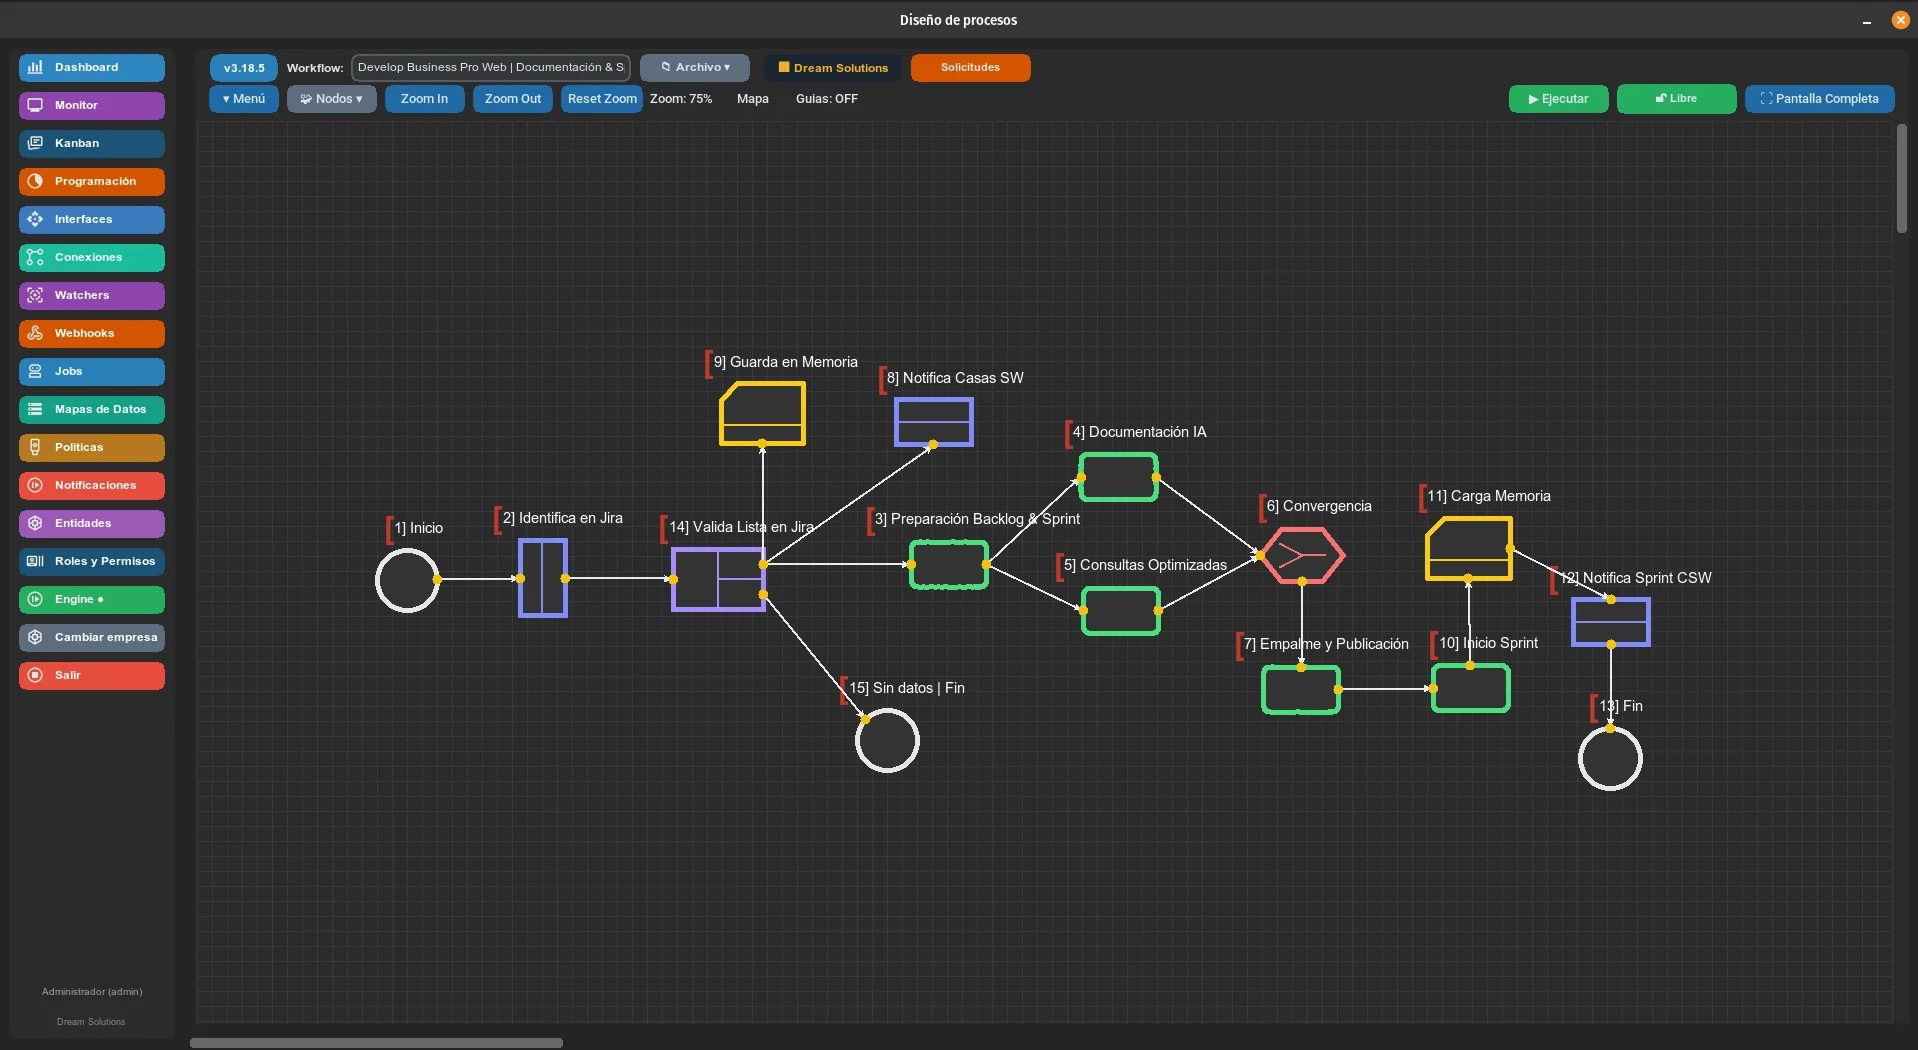The height and width of the screenshot is (1050, 1918).
Task: Open the Dashboard sidebar item
Action: (91, 67)
